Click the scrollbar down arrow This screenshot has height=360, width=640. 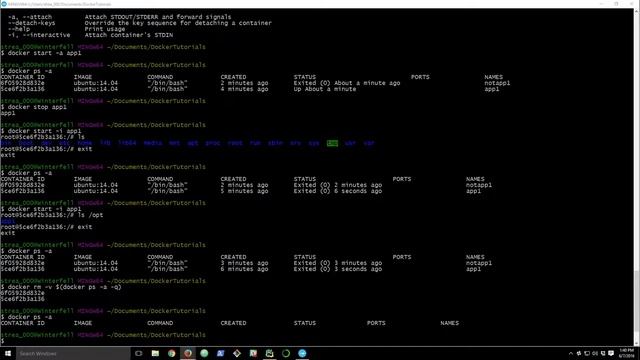click(x=636, y=343)
